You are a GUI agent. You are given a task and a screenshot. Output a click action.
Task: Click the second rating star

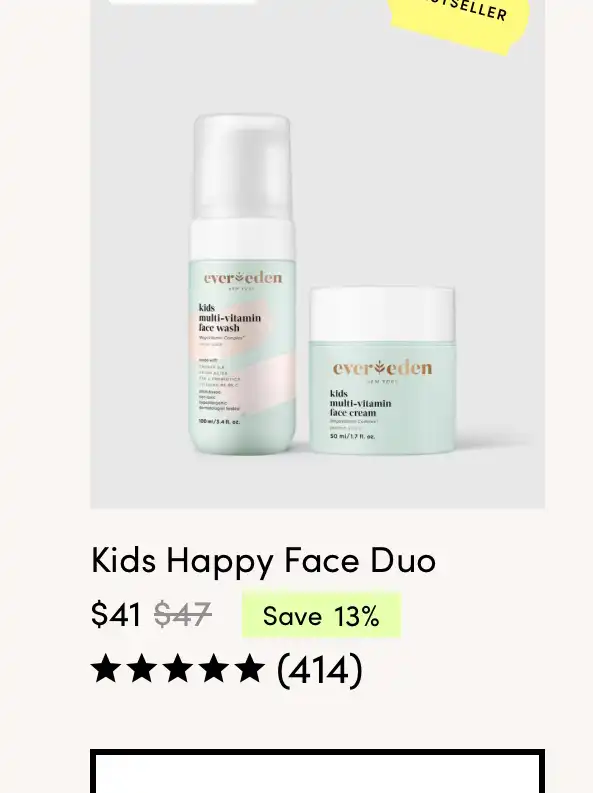[x=142, y=669]
